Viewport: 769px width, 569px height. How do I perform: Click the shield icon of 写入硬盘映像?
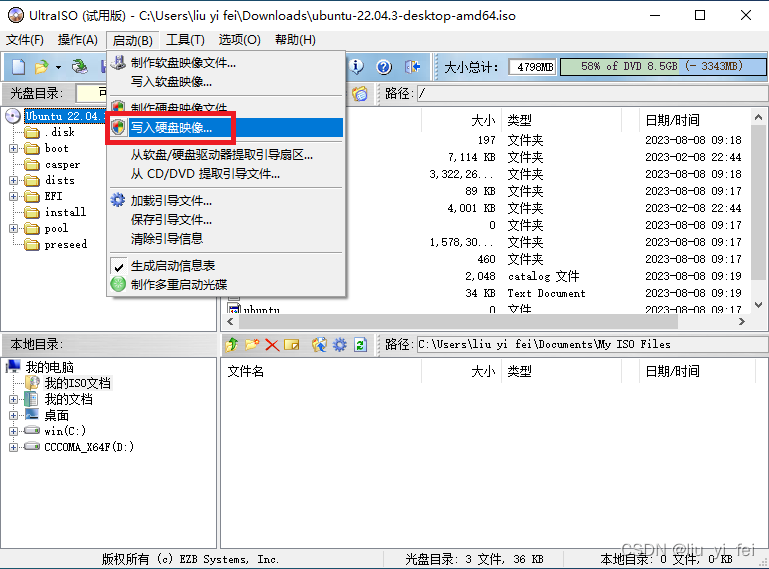click(x=118, y=127)
